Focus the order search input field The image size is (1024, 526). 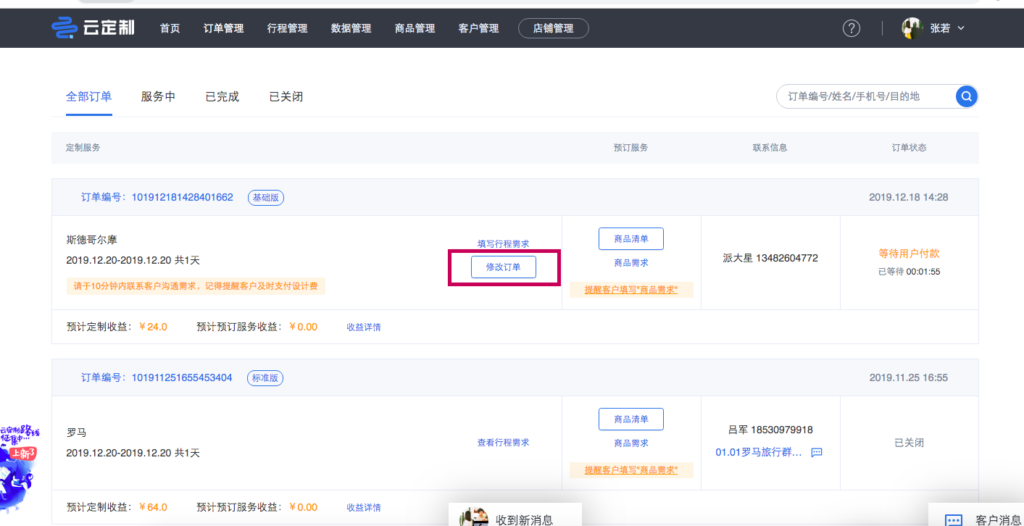865,96
